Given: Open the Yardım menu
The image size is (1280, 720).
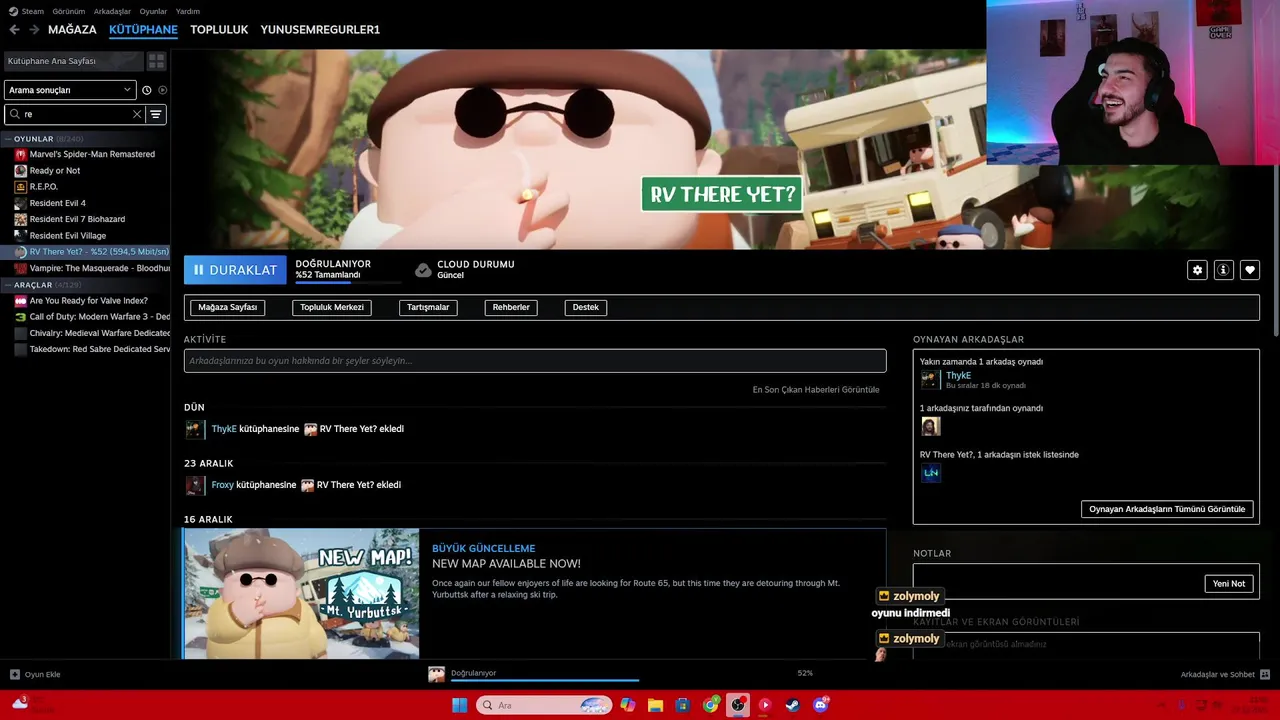Looking at the screenshot, I should pyautogui.click(x=188, y=11).
